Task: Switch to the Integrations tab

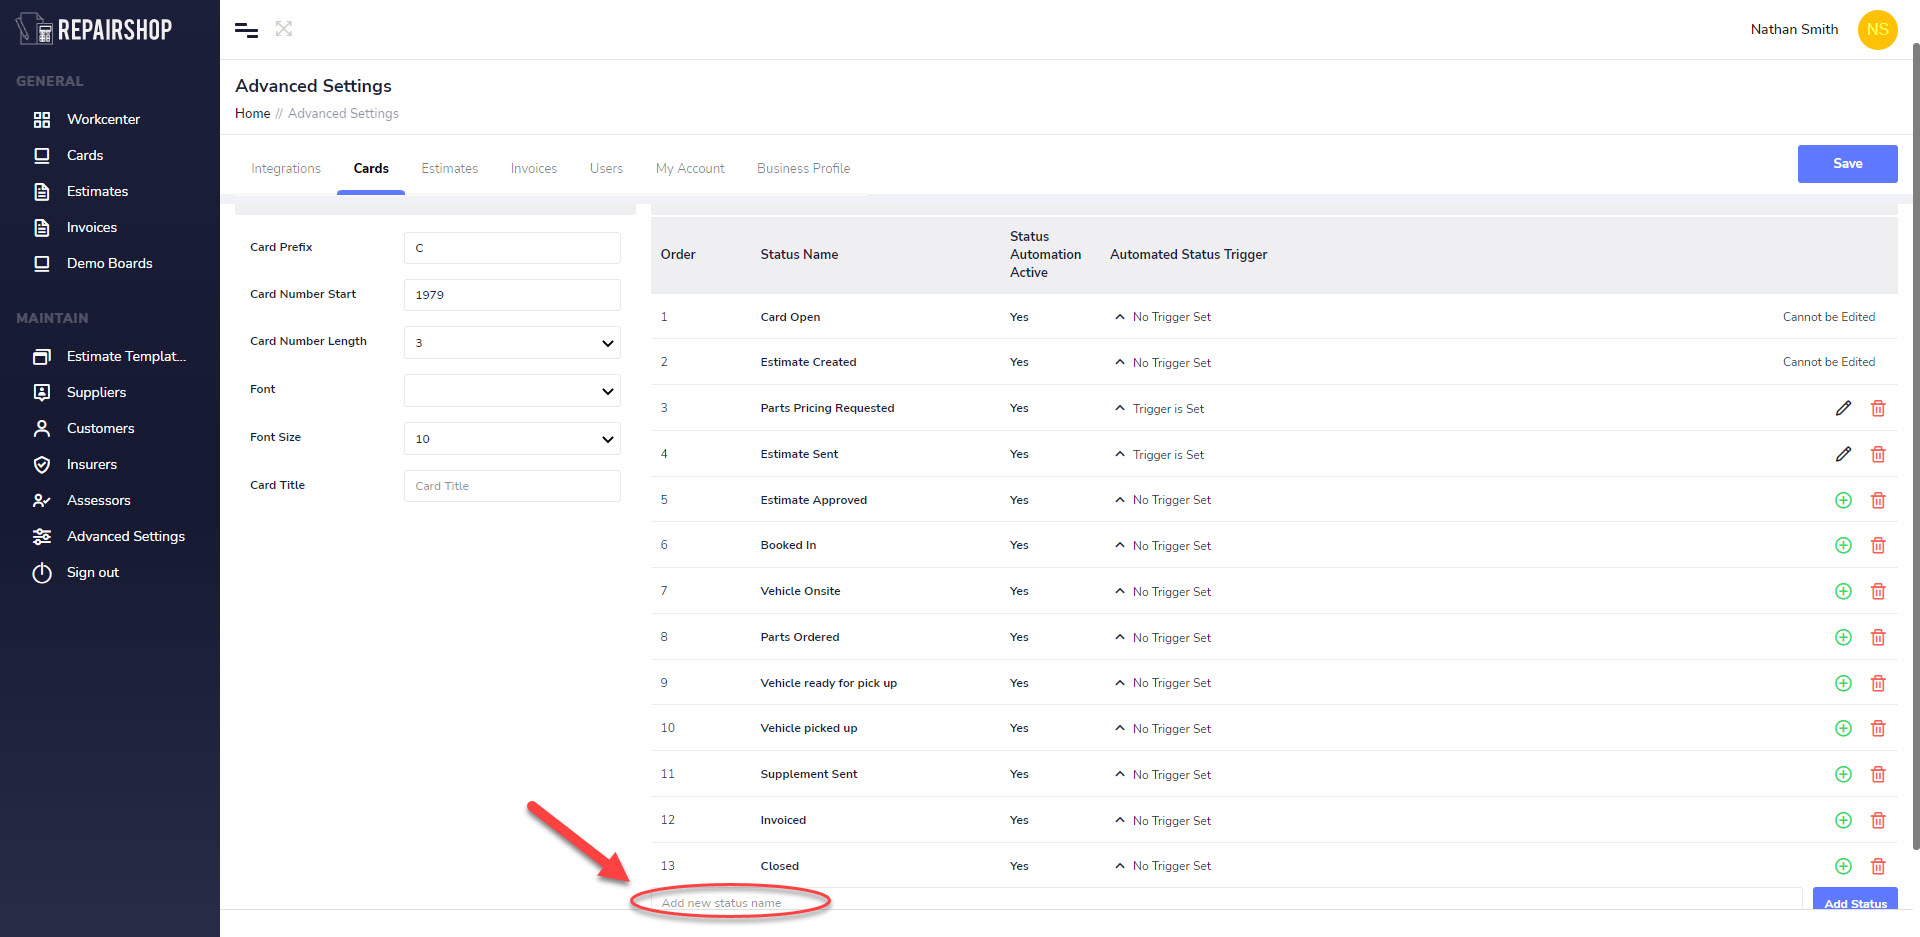Action: (286, 168)
